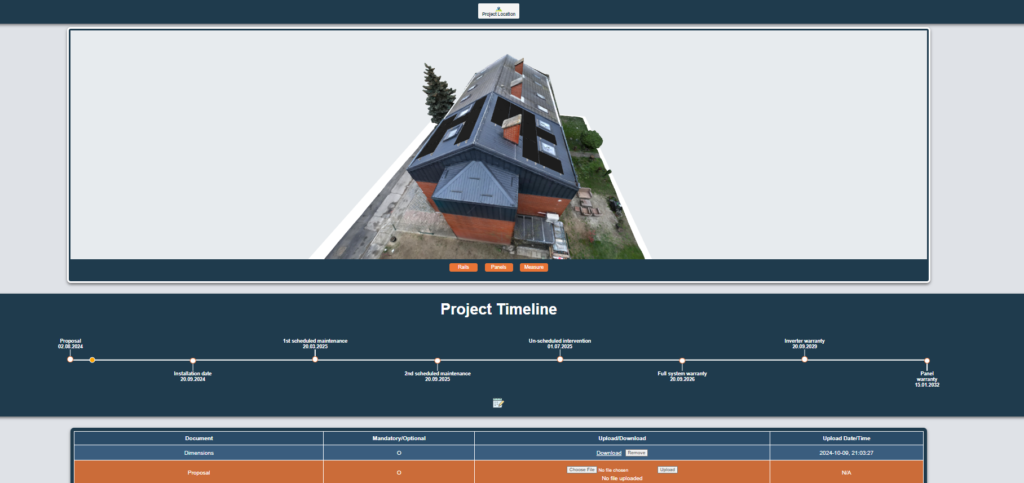The width and height of the screenshot is (1024, 483).
Task: Toggle the Panels overlay button
Action: (499, 267)
